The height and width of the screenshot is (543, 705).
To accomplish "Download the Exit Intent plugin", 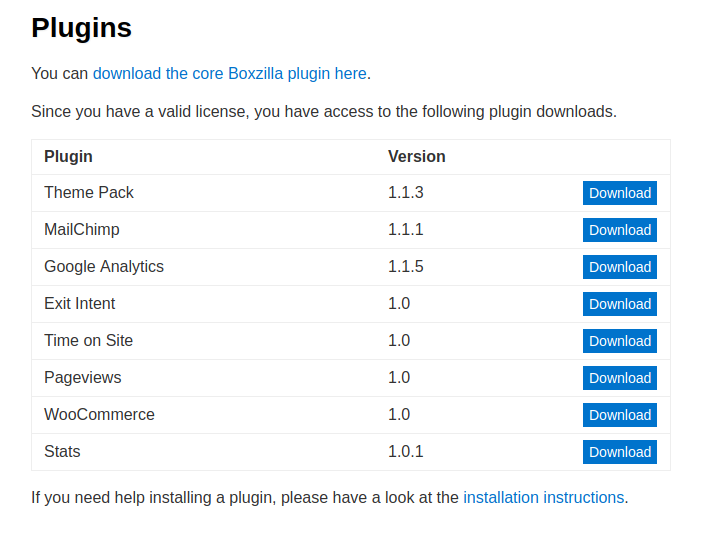I will tap(620, 304).
